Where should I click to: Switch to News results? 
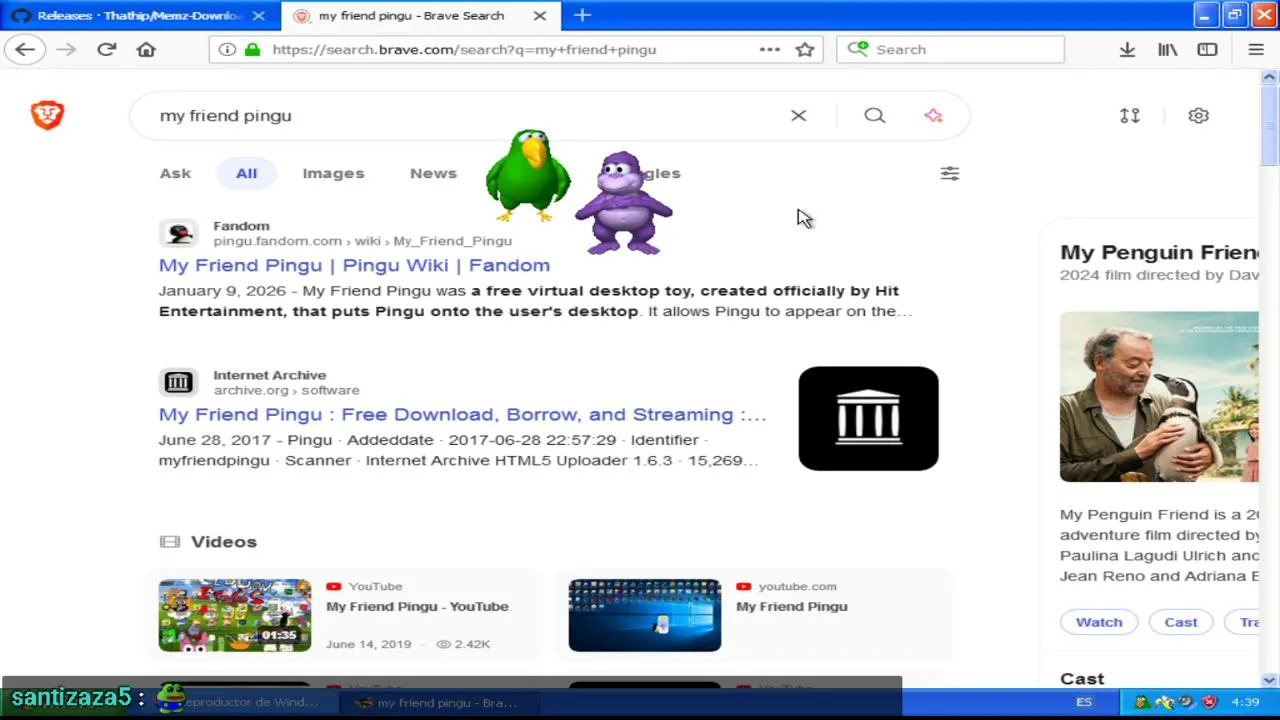pos(433,173)
